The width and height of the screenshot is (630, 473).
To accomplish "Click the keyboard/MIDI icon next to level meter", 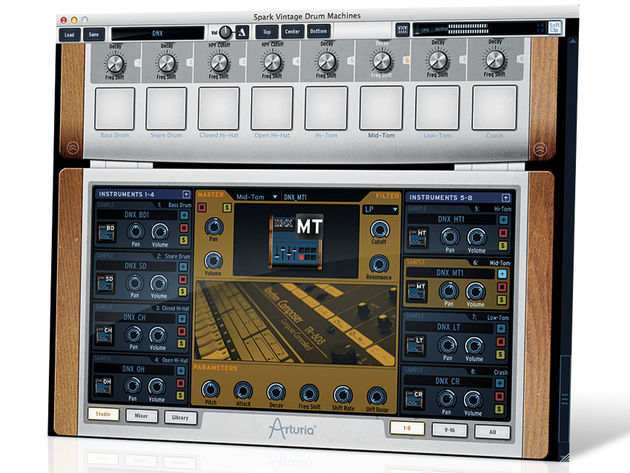I will (x=402, y=30).
